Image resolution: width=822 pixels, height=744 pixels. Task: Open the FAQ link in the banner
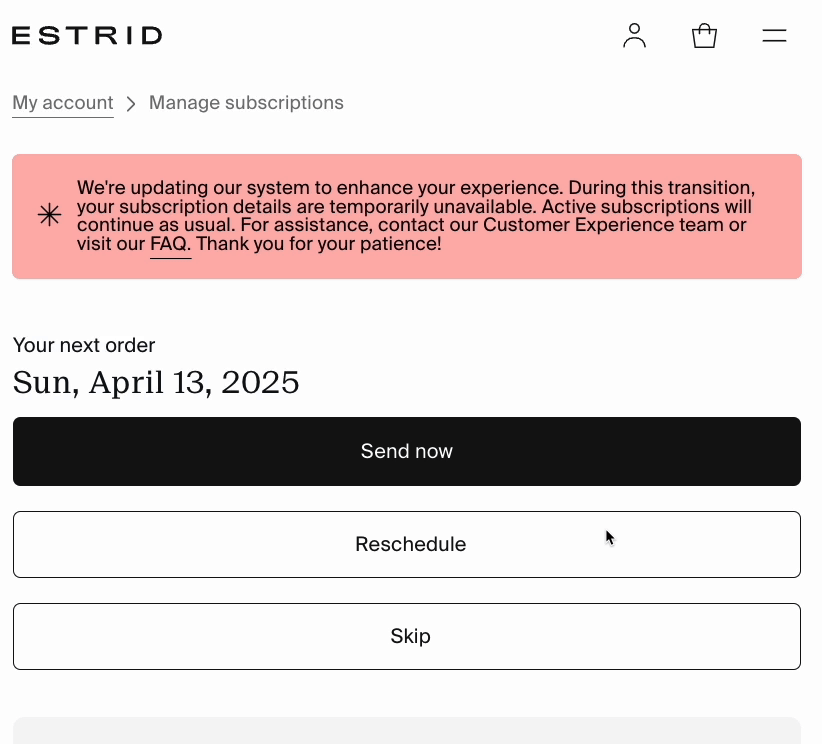pos(169,244)
